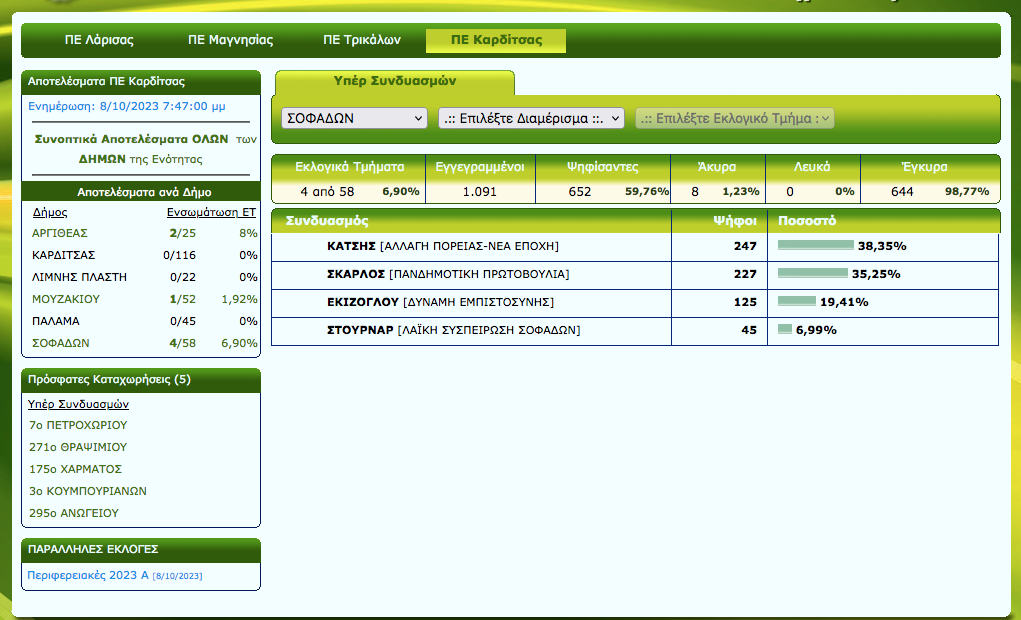The width and height of the screenshot is (1021, 620).
Task: Click ΣΟΦΑΔΩΝ in the municipality list
Action: (61, 343)
